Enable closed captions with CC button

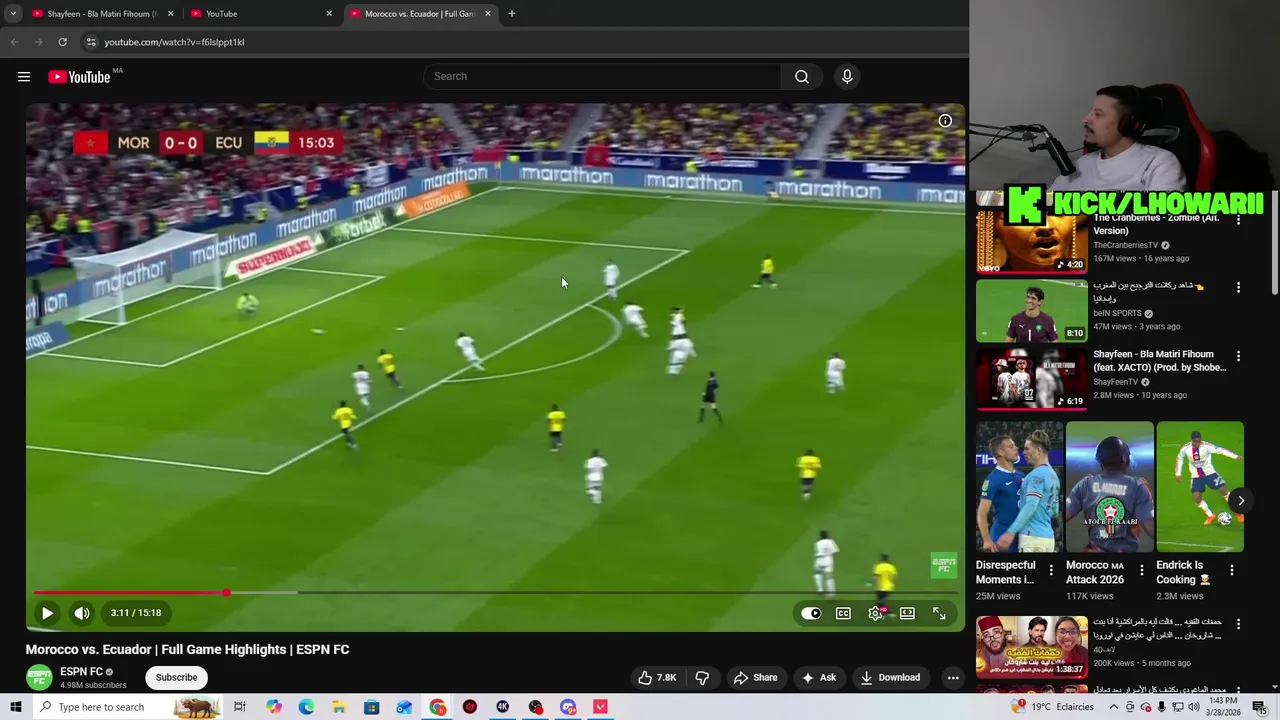point(843,613)
